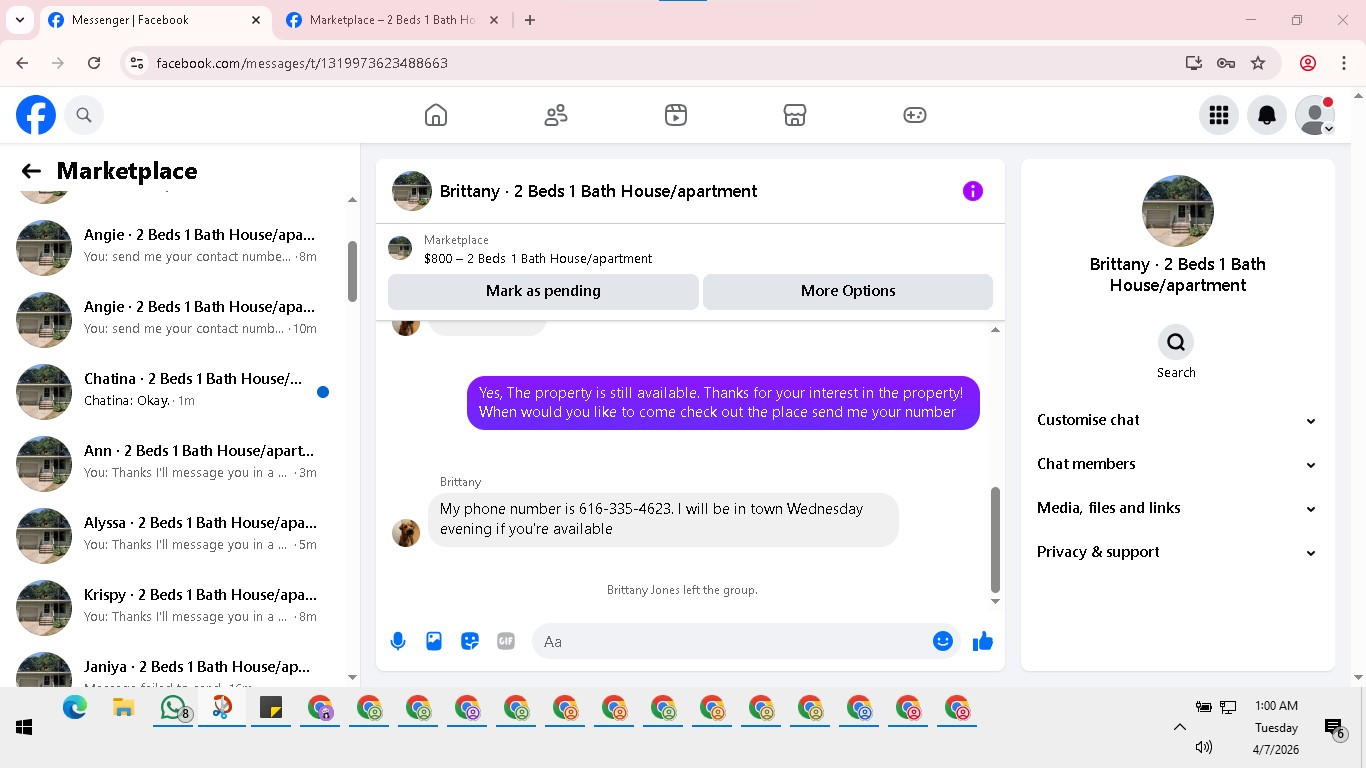
Task: Open the emoji picker in message box
Action: pos(943,641)
